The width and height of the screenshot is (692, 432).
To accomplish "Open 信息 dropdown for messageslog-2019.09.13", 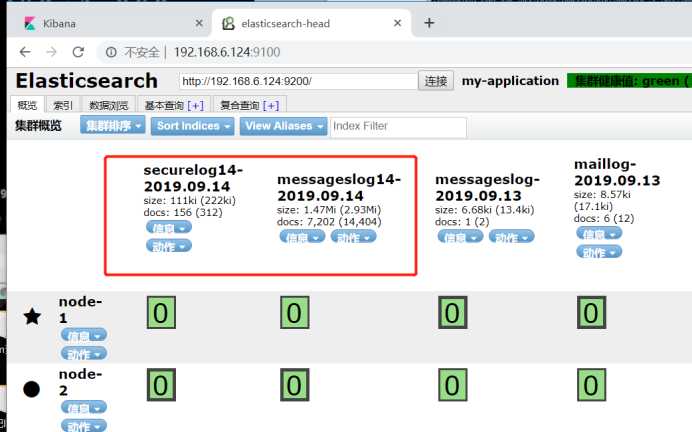I will tap(460, 237).
